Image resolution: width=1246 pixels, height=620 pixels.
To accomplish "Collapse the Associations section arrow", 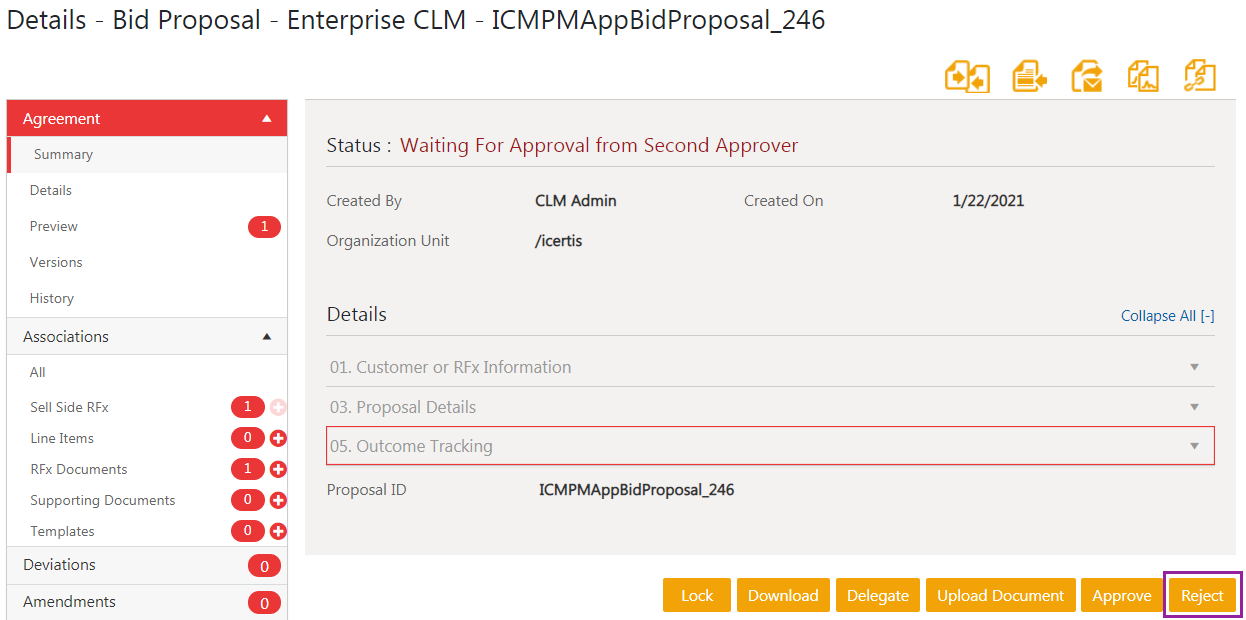I will point(266,337).
